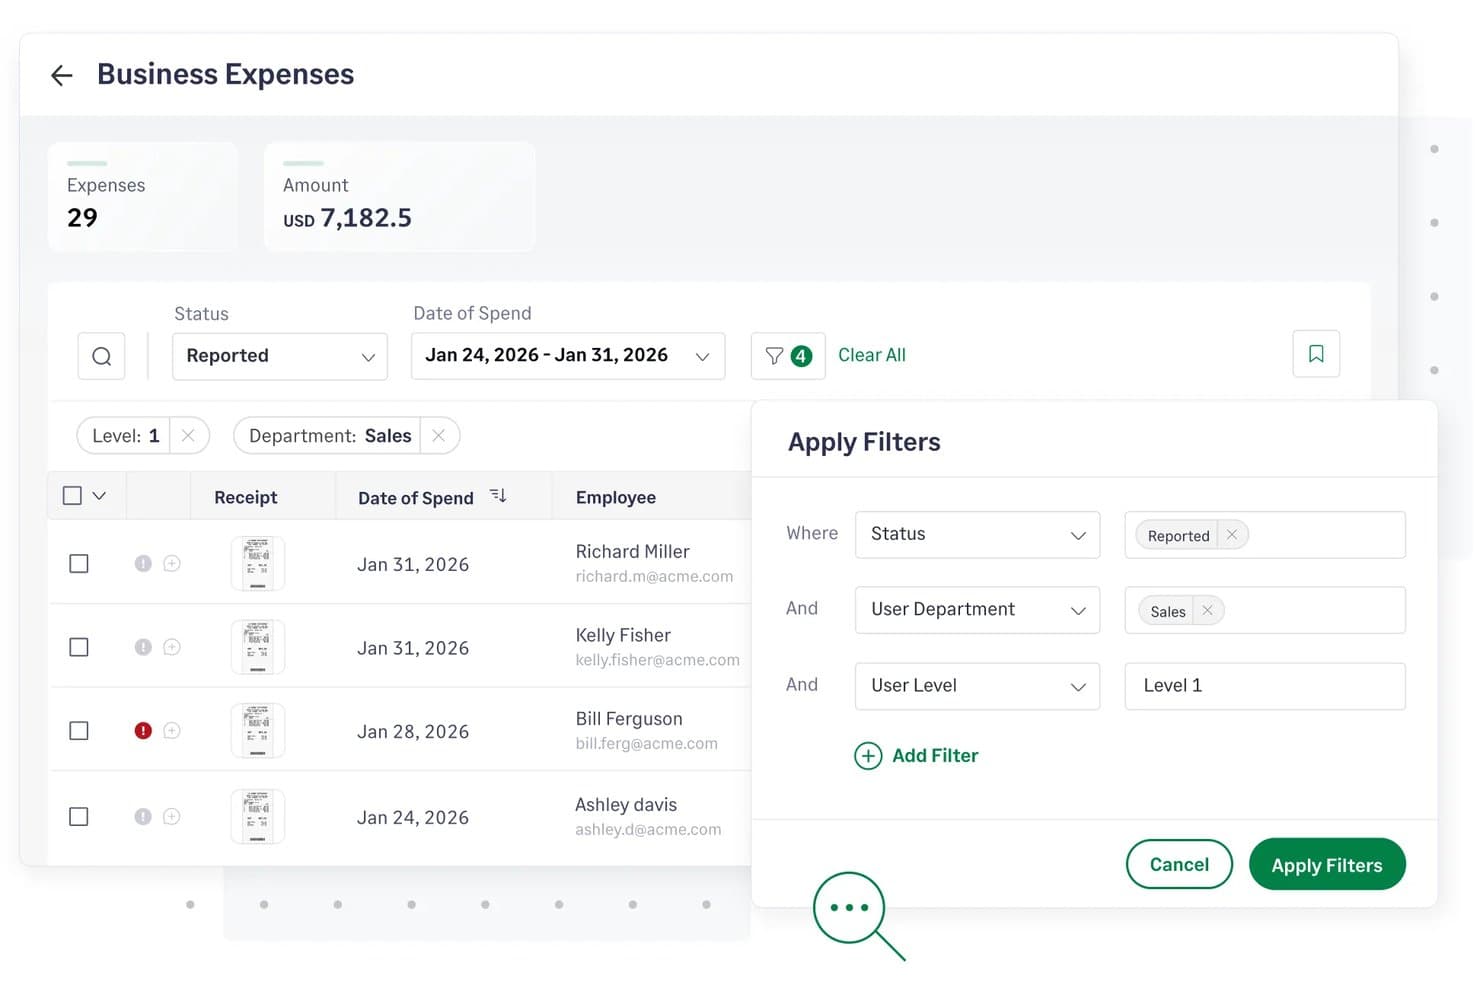
Task: Click the Amount USD 7,182.5 summary card
Action: coord(400,196)
